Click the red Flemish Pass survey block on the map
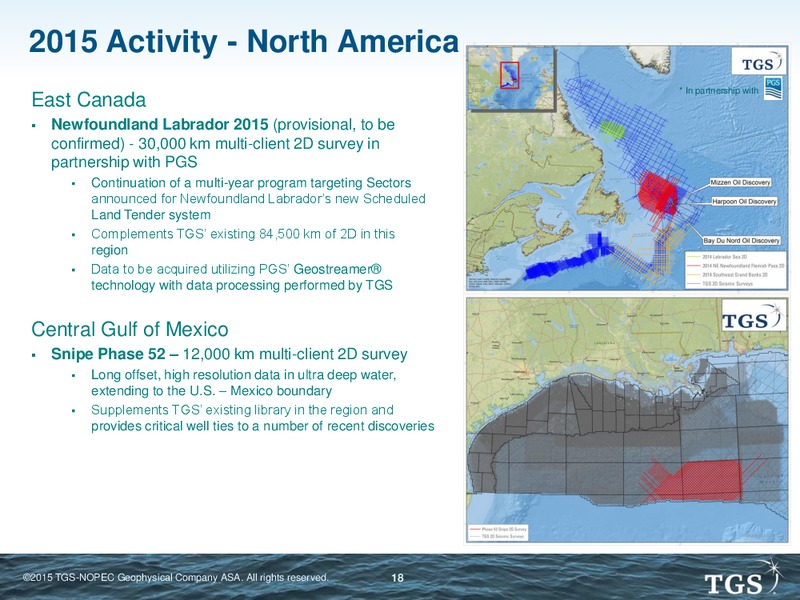This screenshot has width=800, height=600. click(657, 193)
